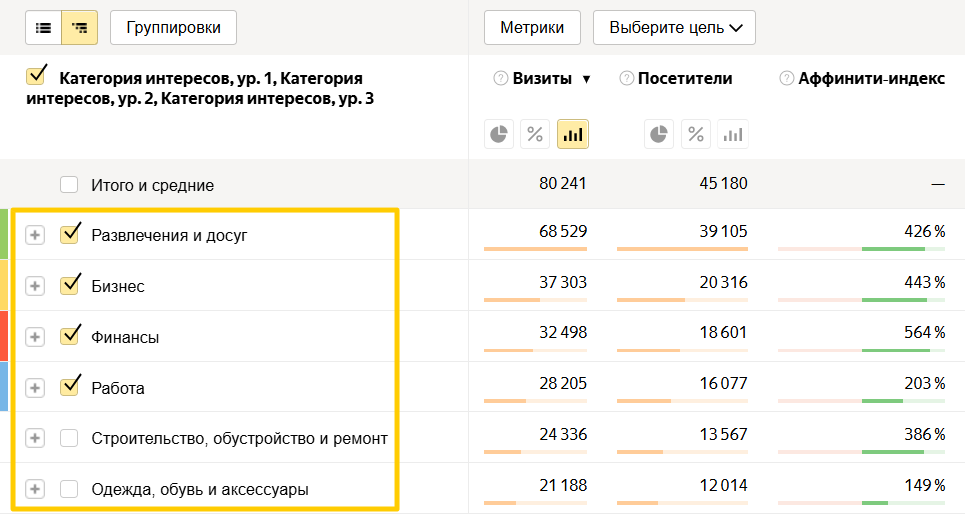Sort by Визиты column header
This screenshot has width=965, height=514.
click(543, 79)
